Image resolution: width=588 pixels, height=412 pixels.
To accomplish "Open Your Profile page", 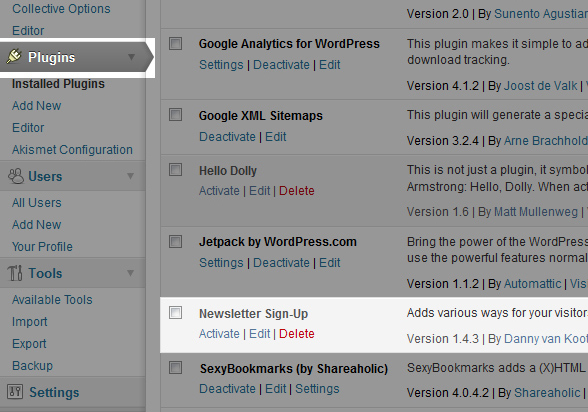I will point(42,247).
